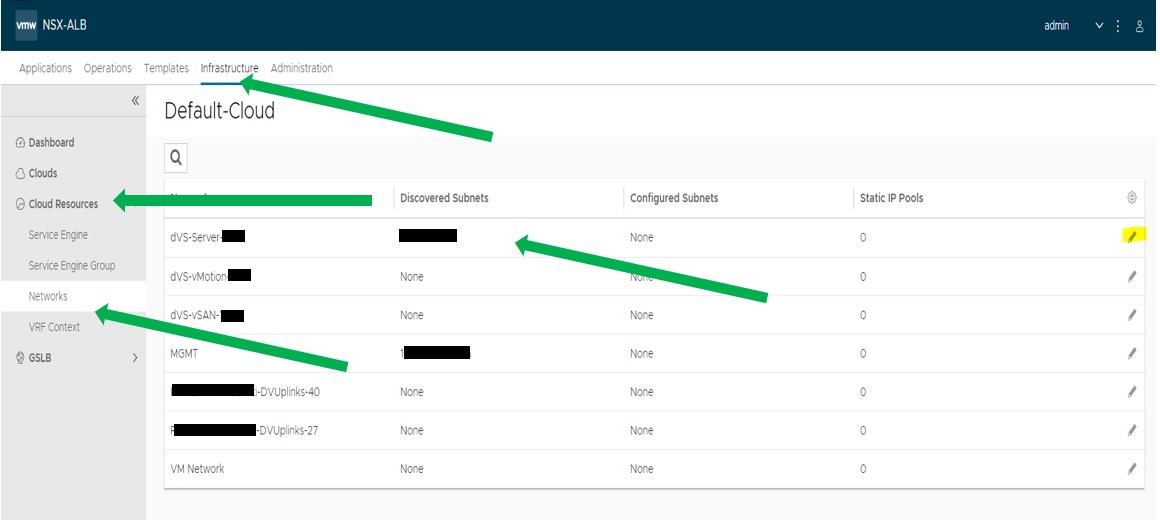This screenshot has width=1160, height=520.
Task: Click the search magnifier button
Action: point(176,158)
